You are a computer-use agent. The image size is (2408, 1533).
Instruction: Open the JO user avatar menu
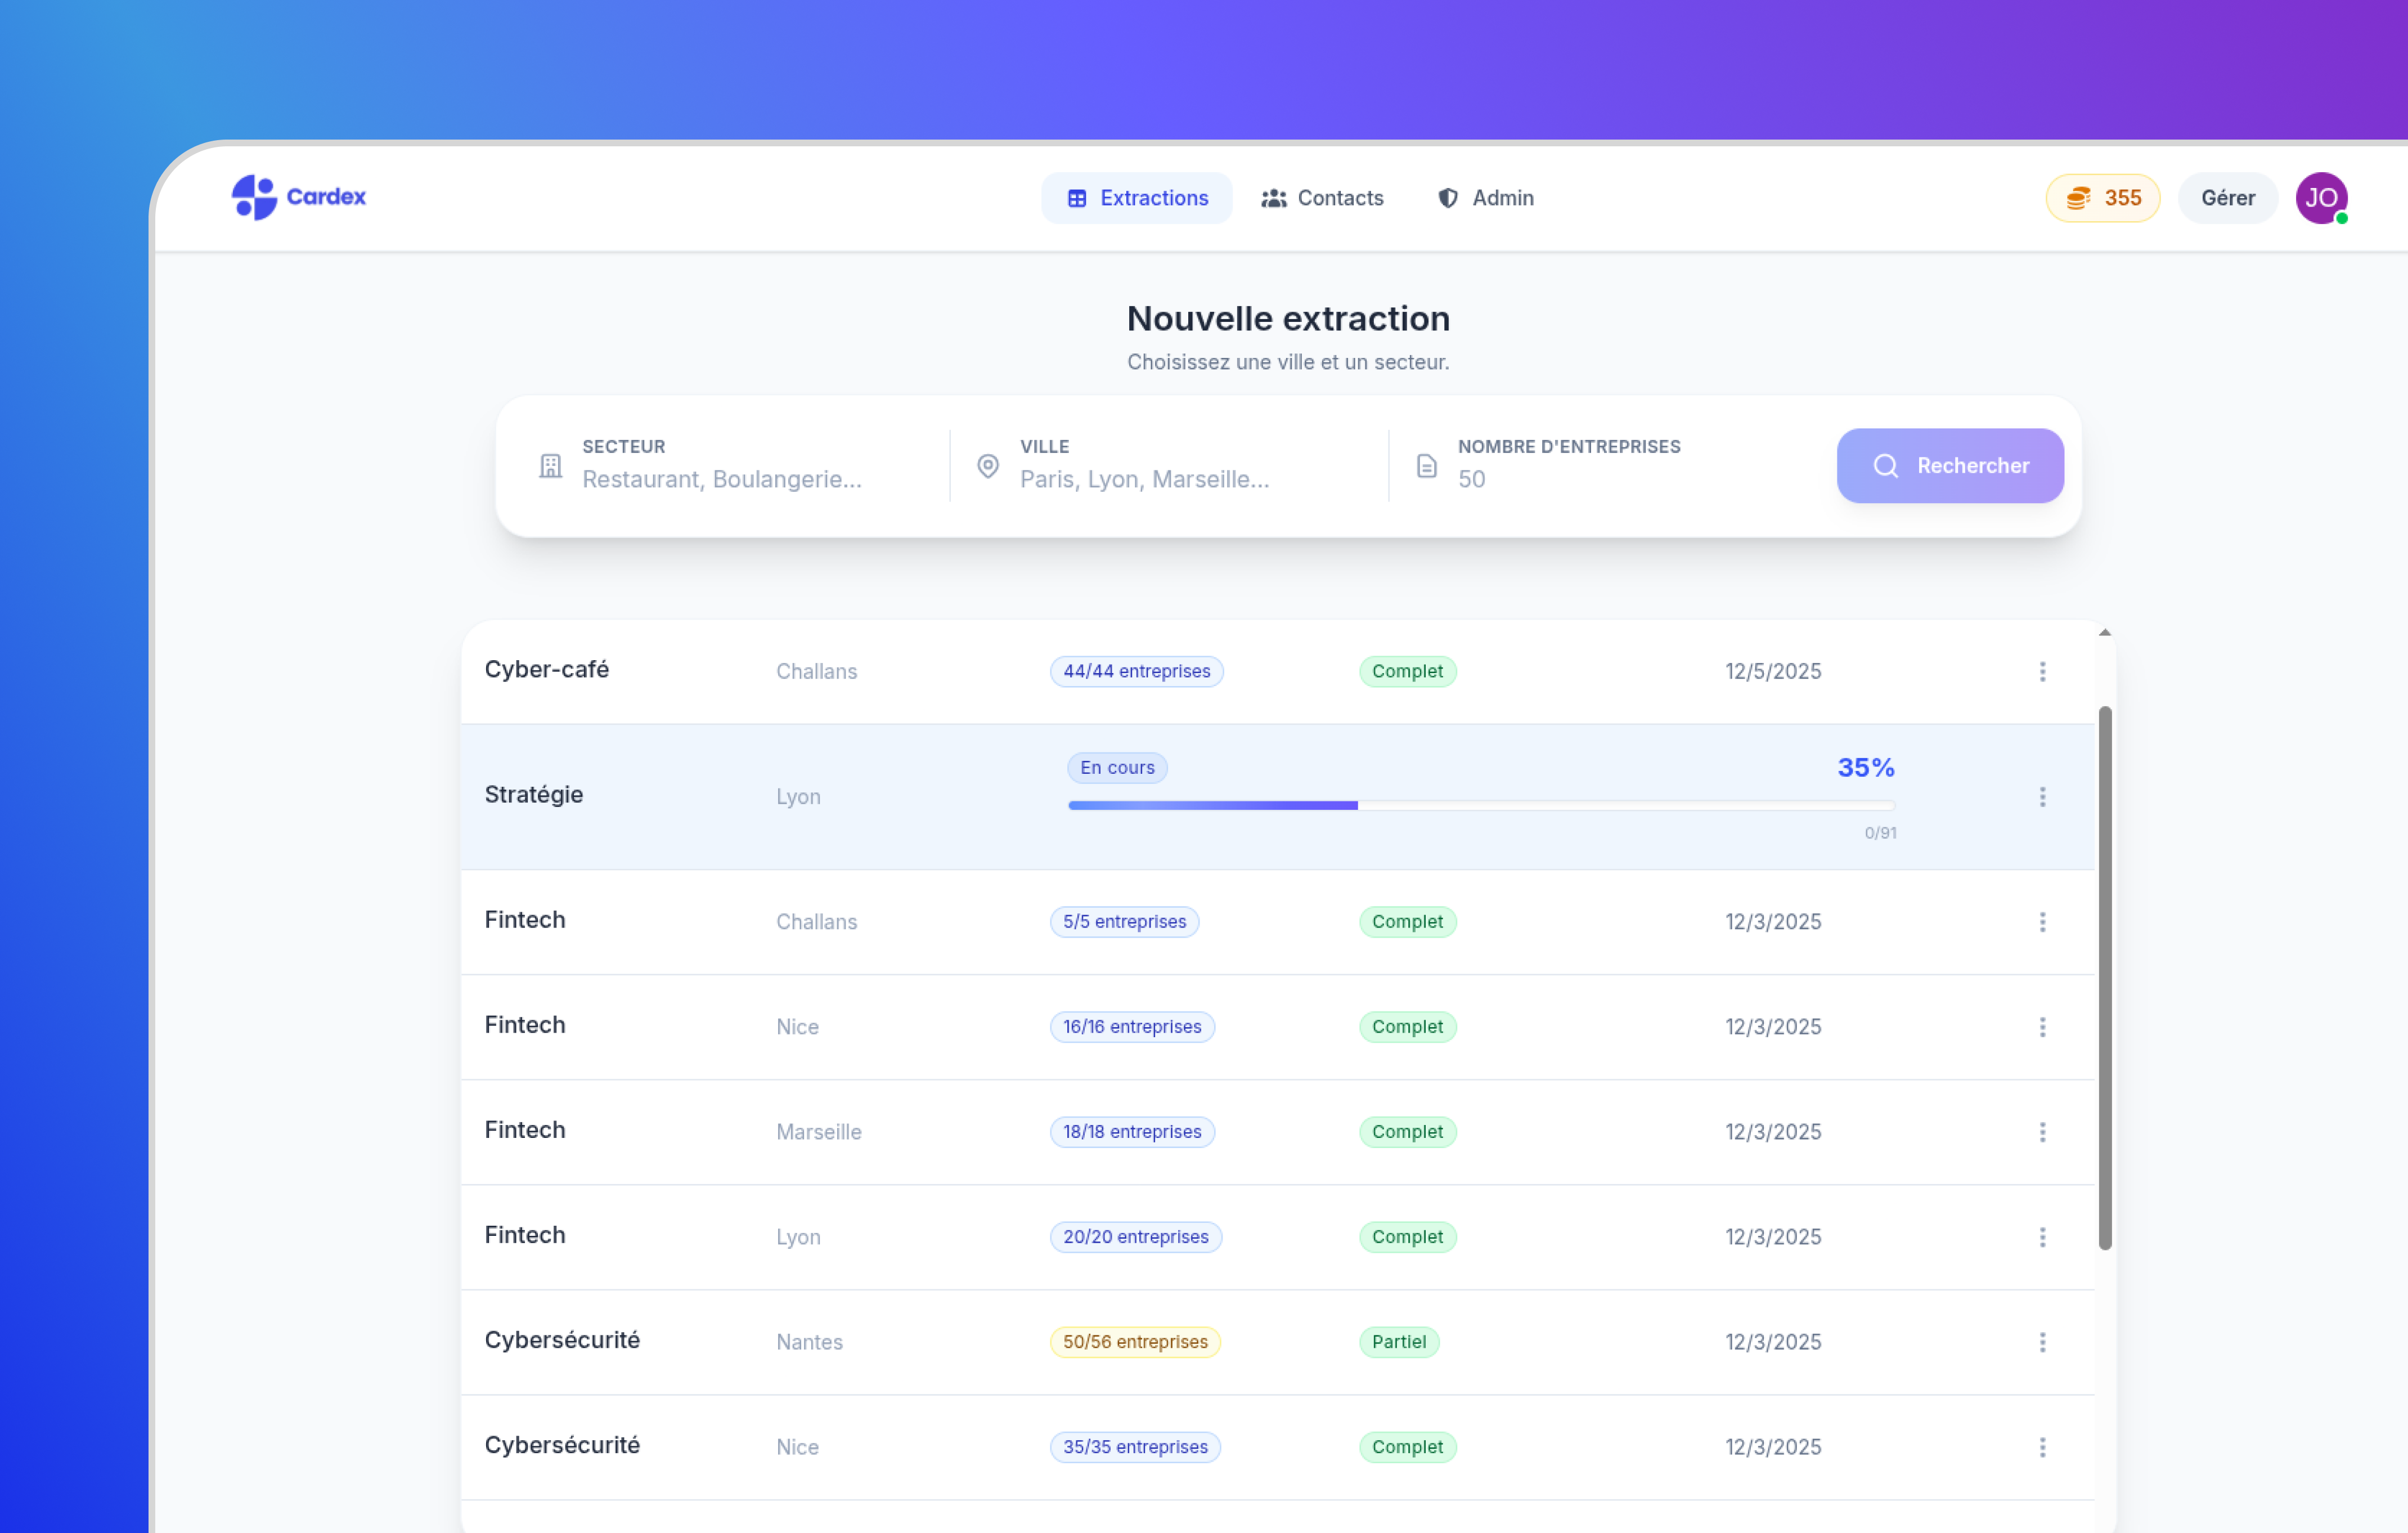tap(2320, 198)
